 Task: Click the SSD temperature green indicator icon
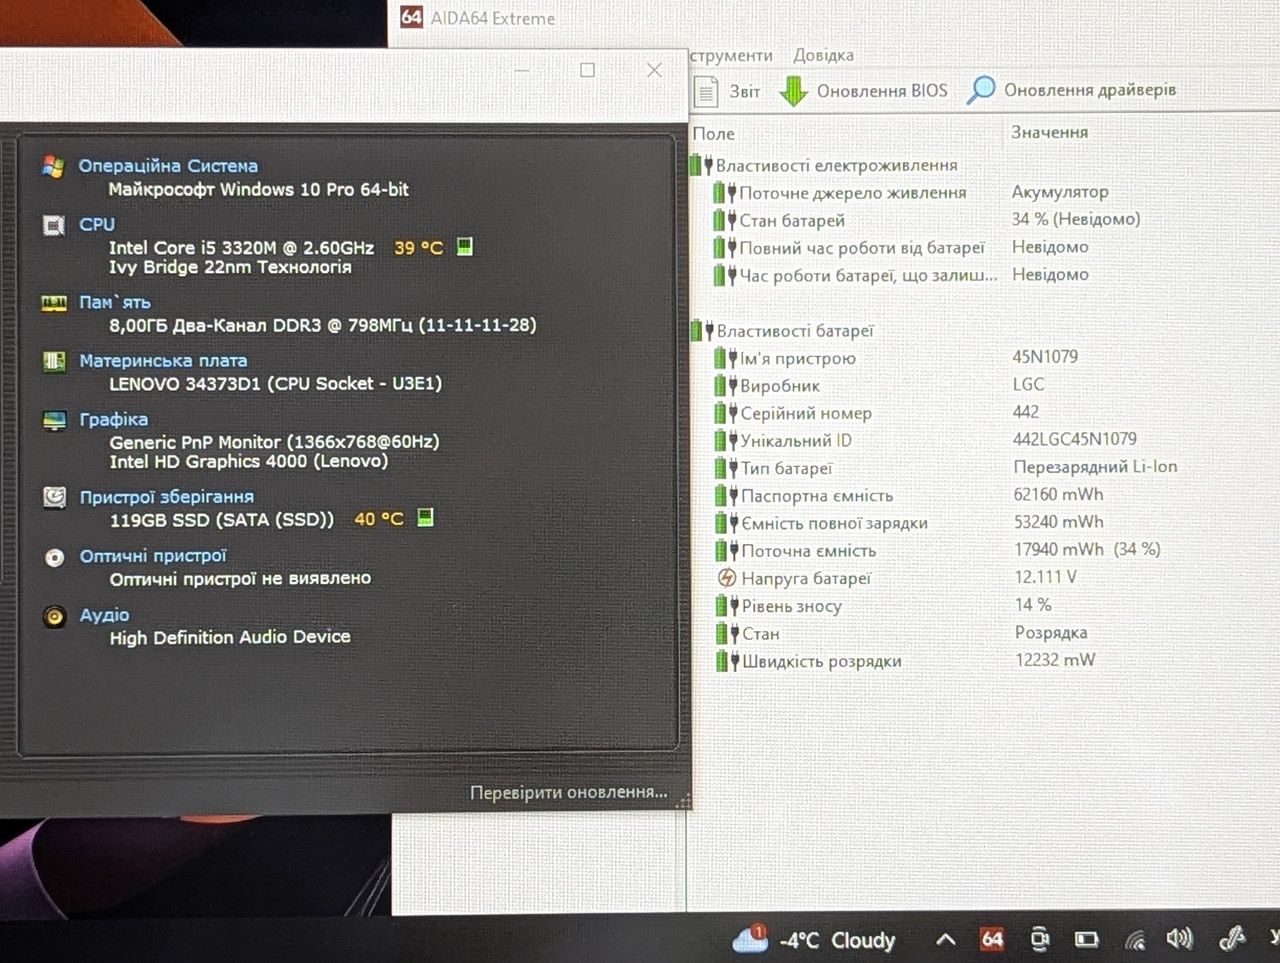coord(425,517)
